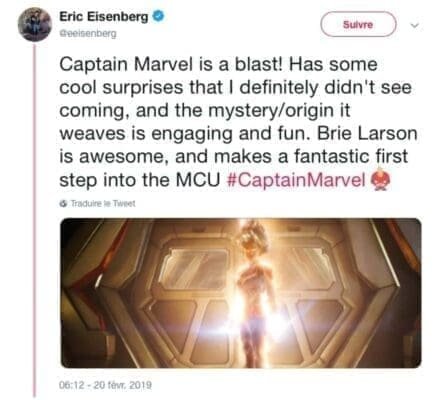
Task: Open the tweet options chevron menu
Action: click(x=414, y=25)
